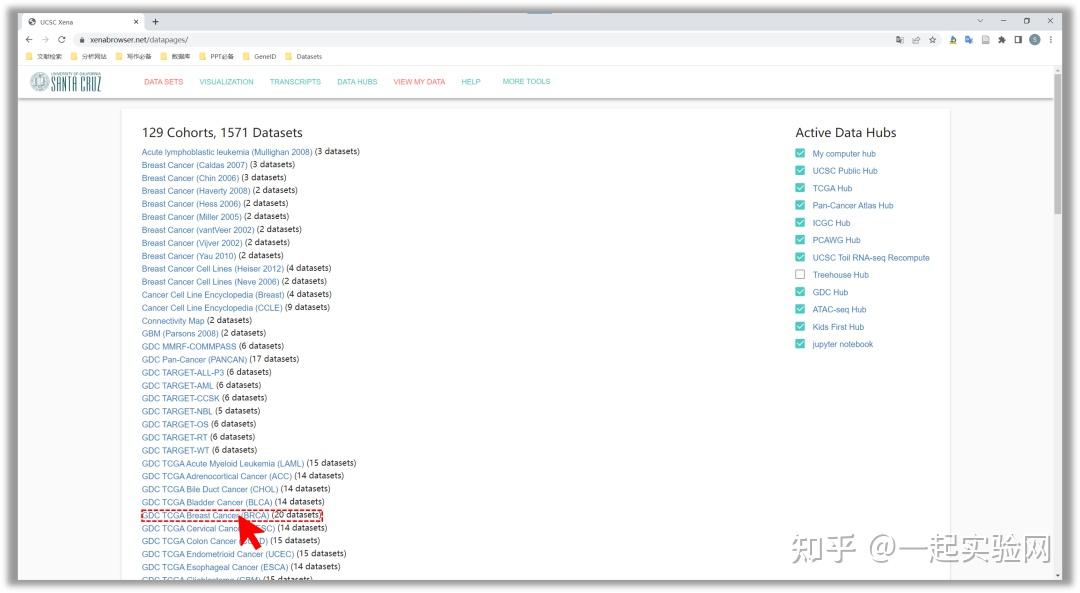Go back using the browser back arrow

[29, 40]
